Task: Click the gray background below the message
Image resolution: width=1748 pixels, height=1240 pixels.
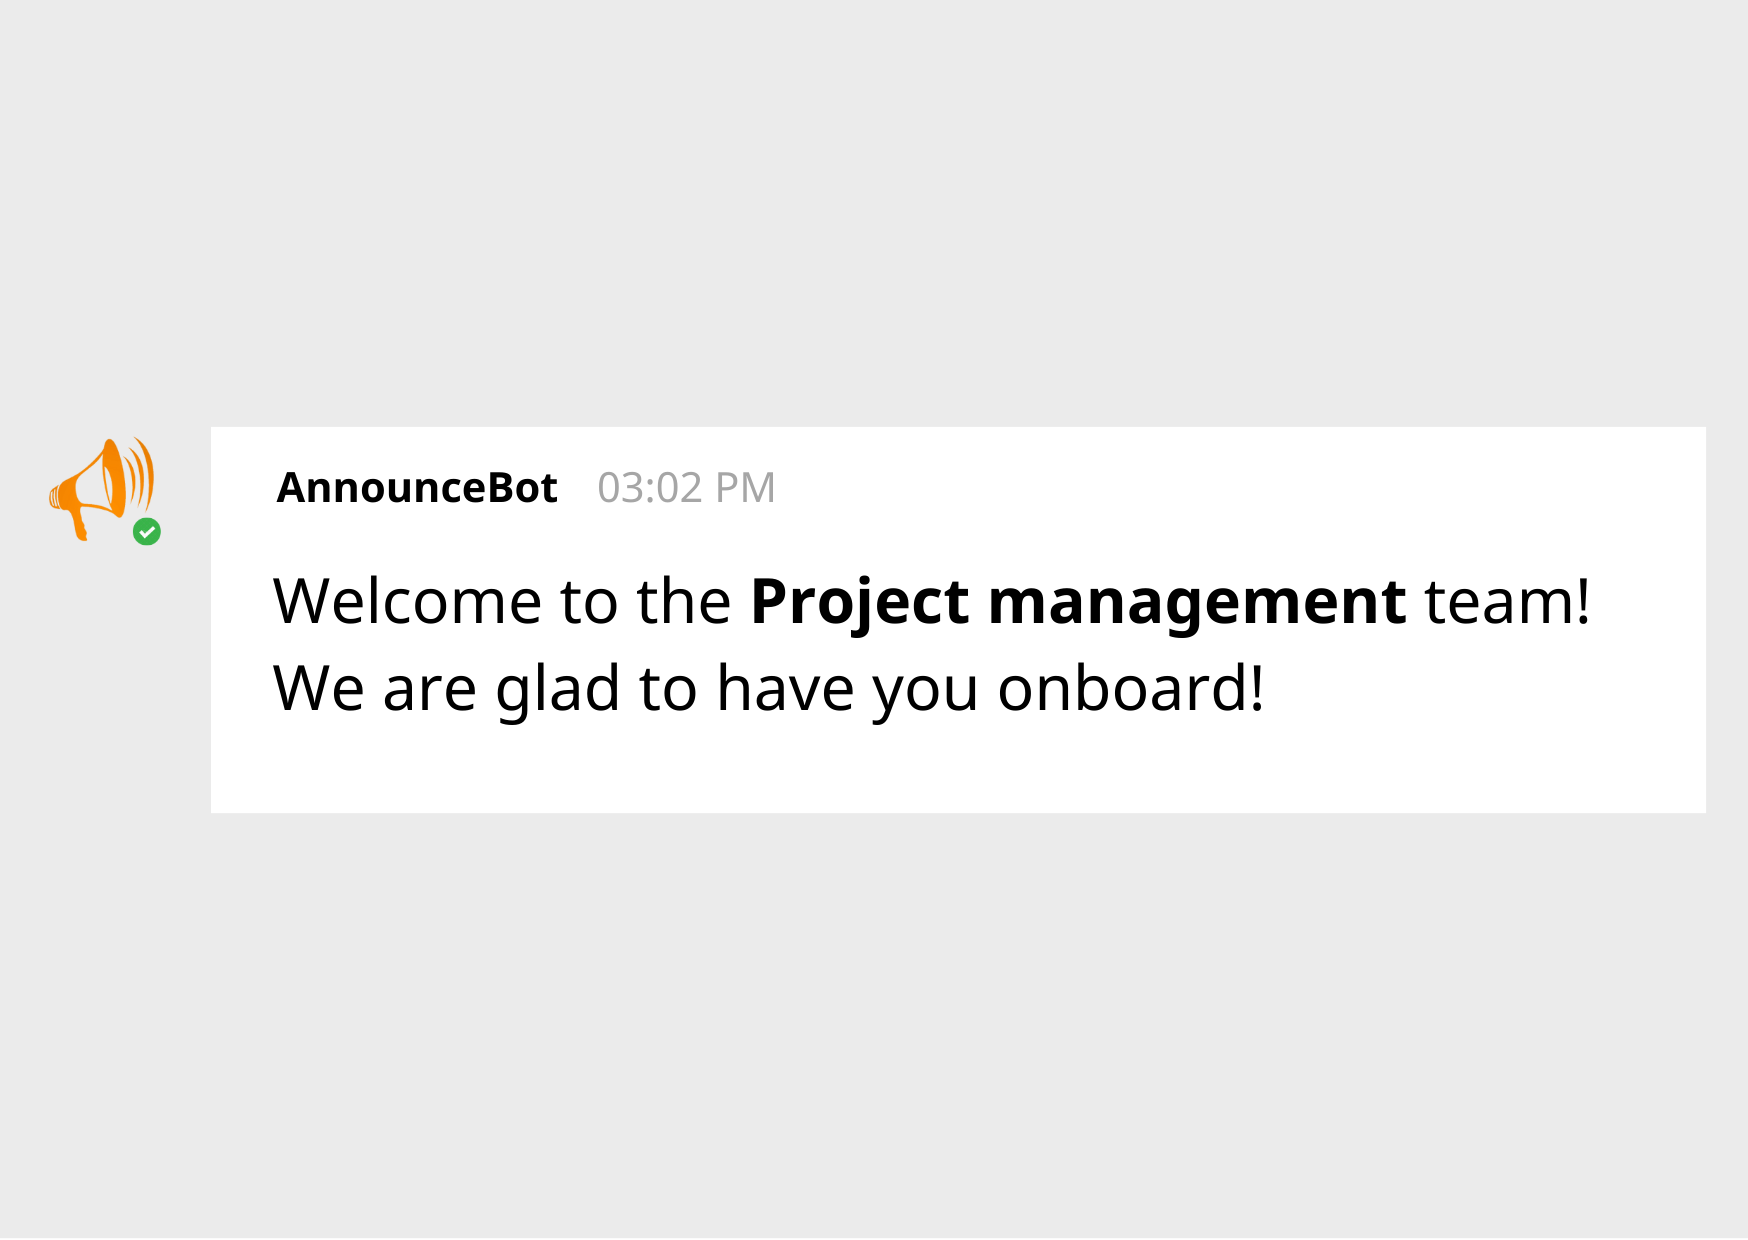Action: coord(874,1025)
